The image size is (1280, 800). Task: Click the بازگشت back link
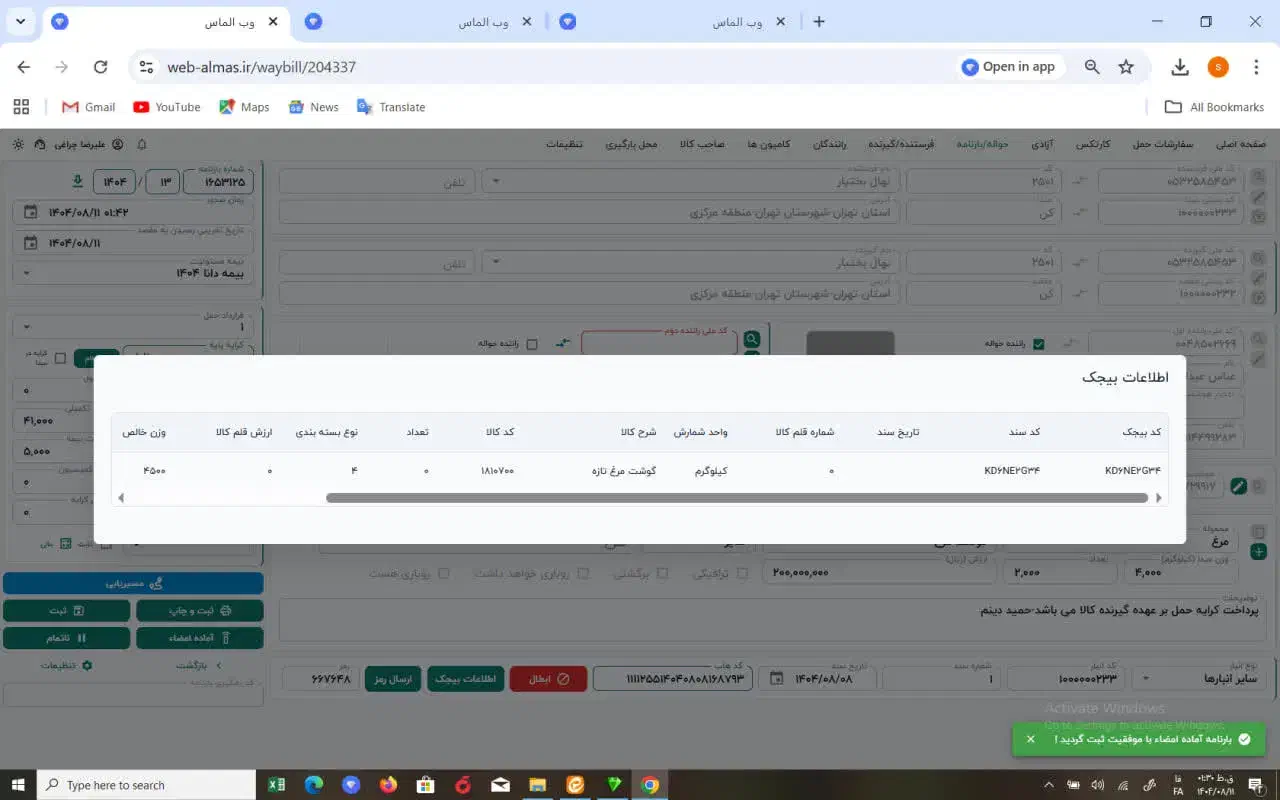[x=198, y=665]
